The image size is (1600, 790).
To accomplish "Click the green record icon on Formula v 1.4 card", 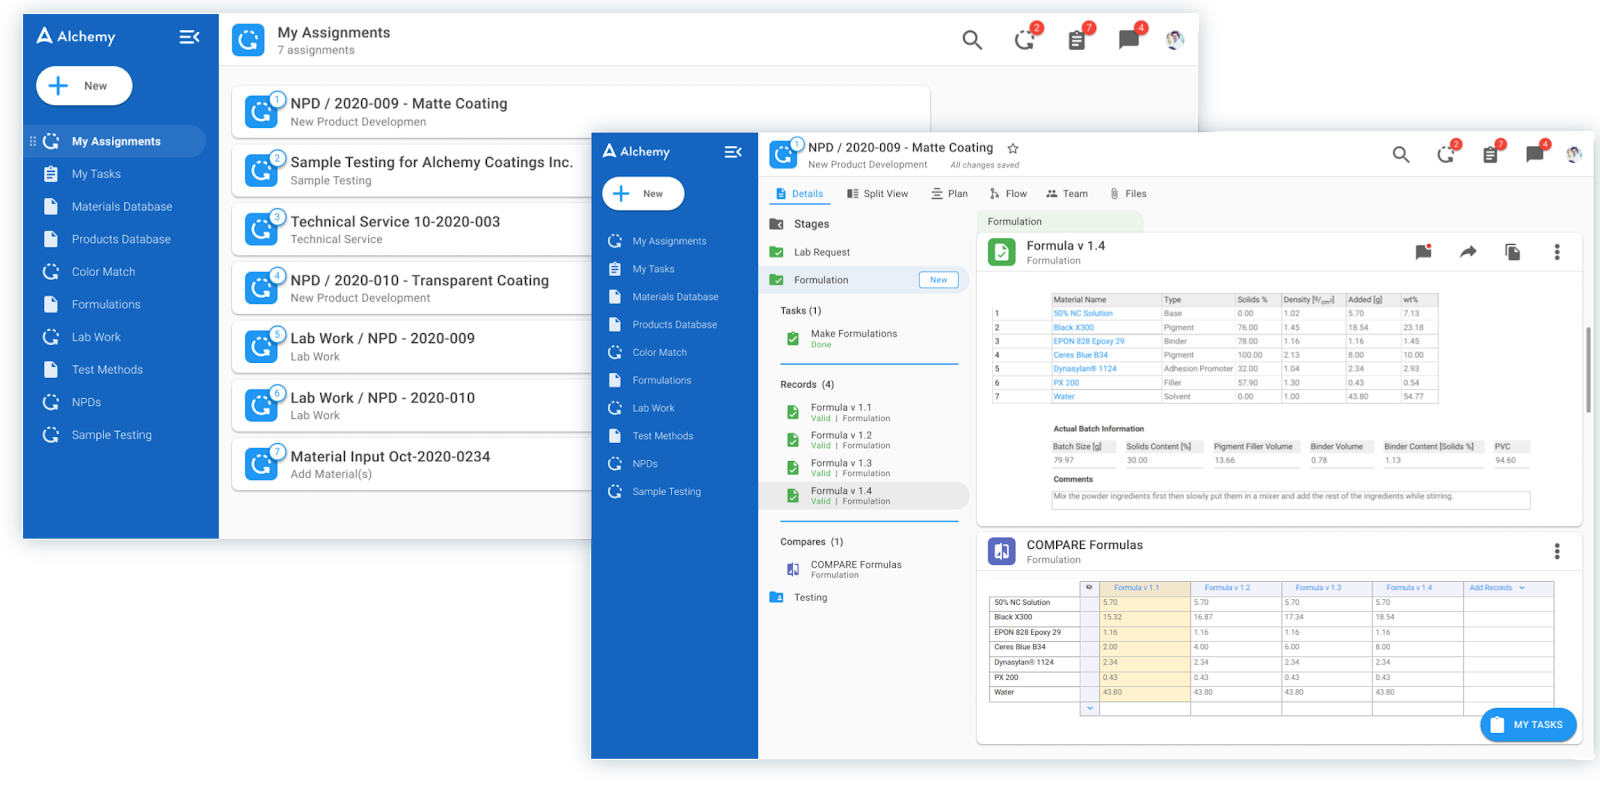I will click(1002, 252).
